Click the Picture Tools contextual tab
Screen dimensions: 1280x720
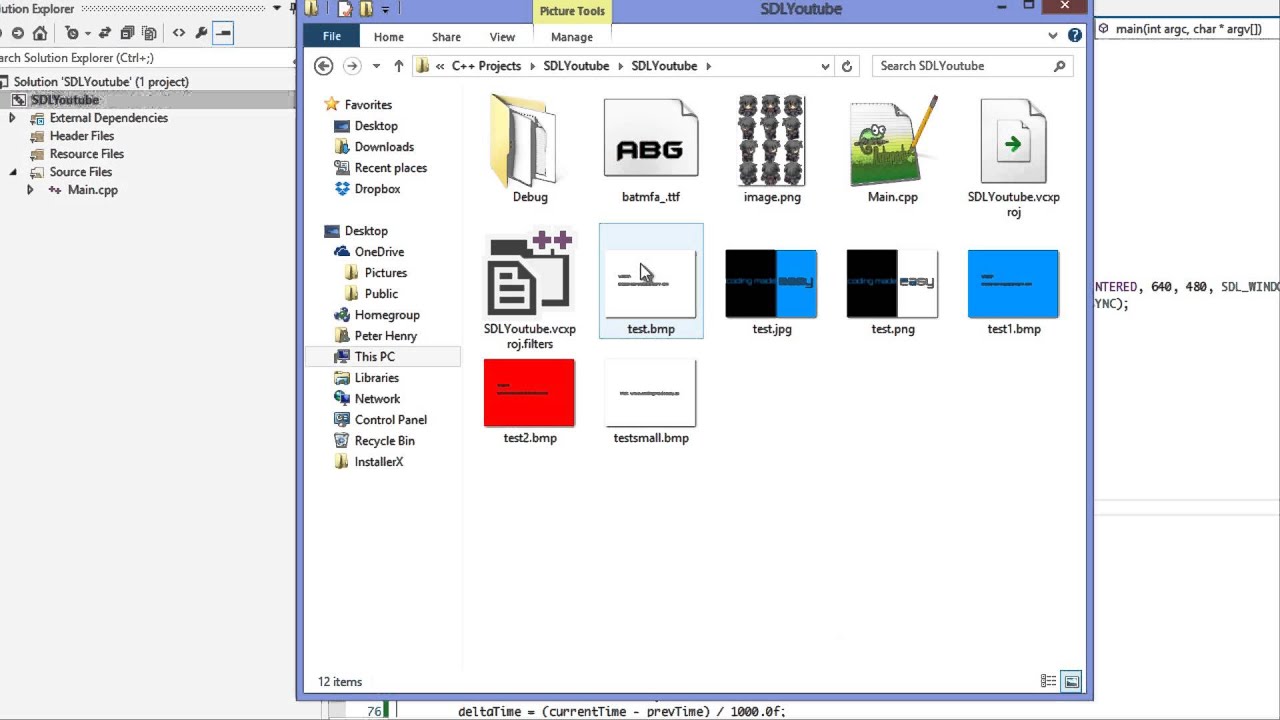572,11
